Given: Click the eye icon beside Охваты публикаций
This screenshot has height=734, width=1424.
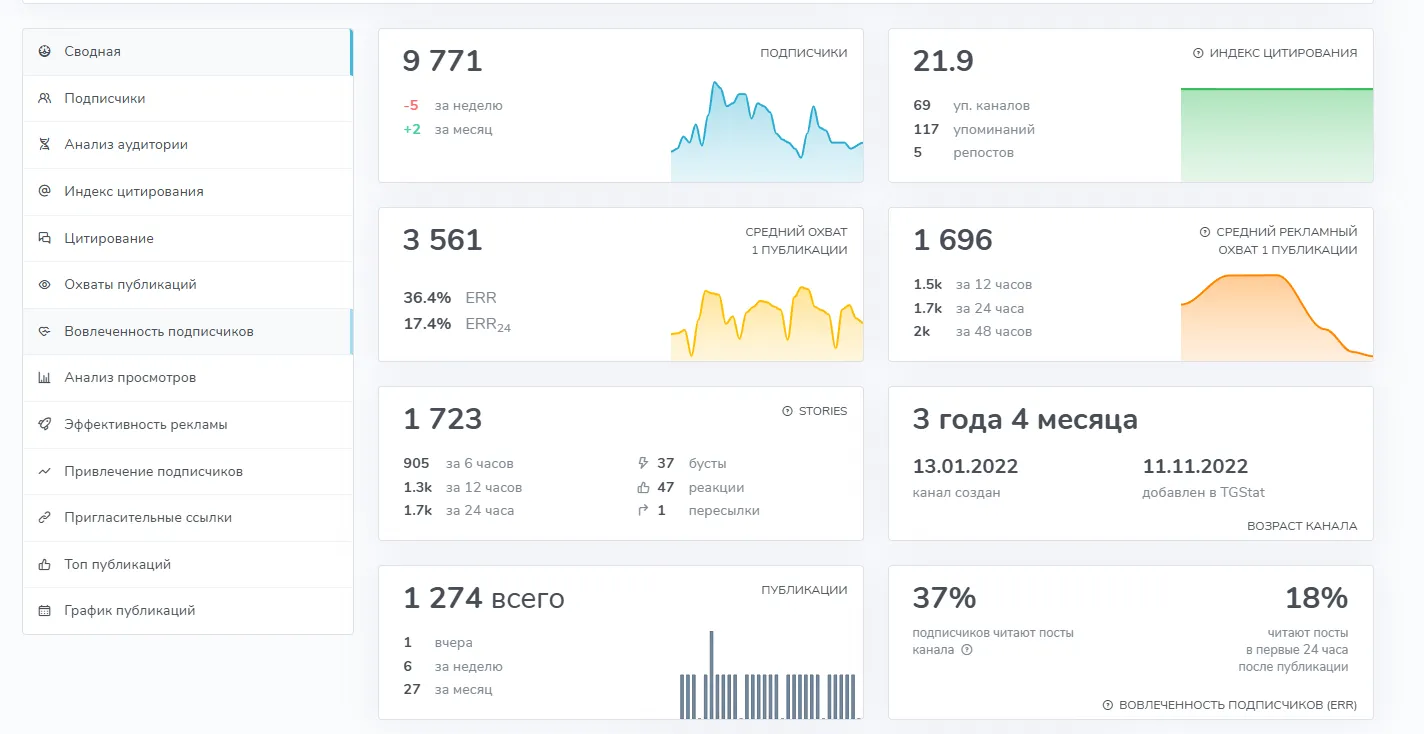Looking at the screenshot, I should click(44, 284).
